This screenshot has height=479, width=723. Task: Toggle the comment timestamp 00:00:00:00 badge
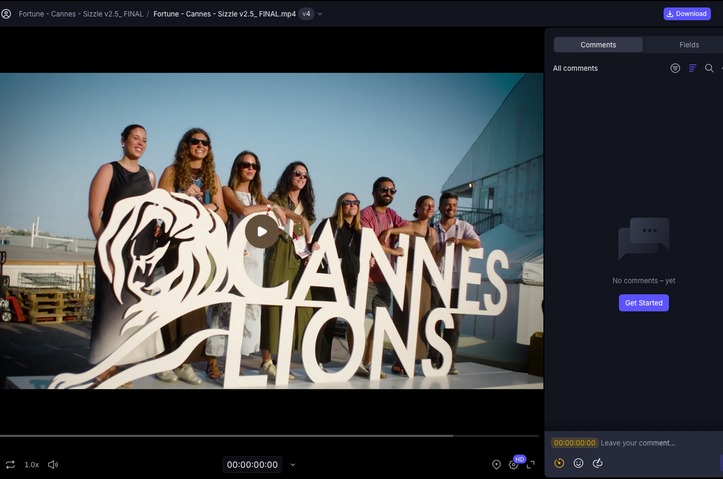[575, 443]
